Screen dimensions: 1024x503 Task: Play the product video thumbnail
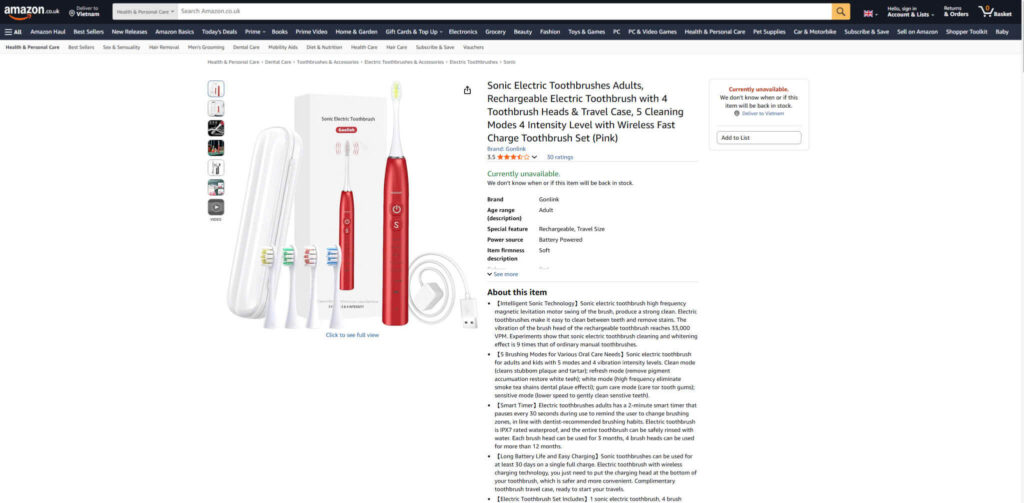[x=216, y=207]
